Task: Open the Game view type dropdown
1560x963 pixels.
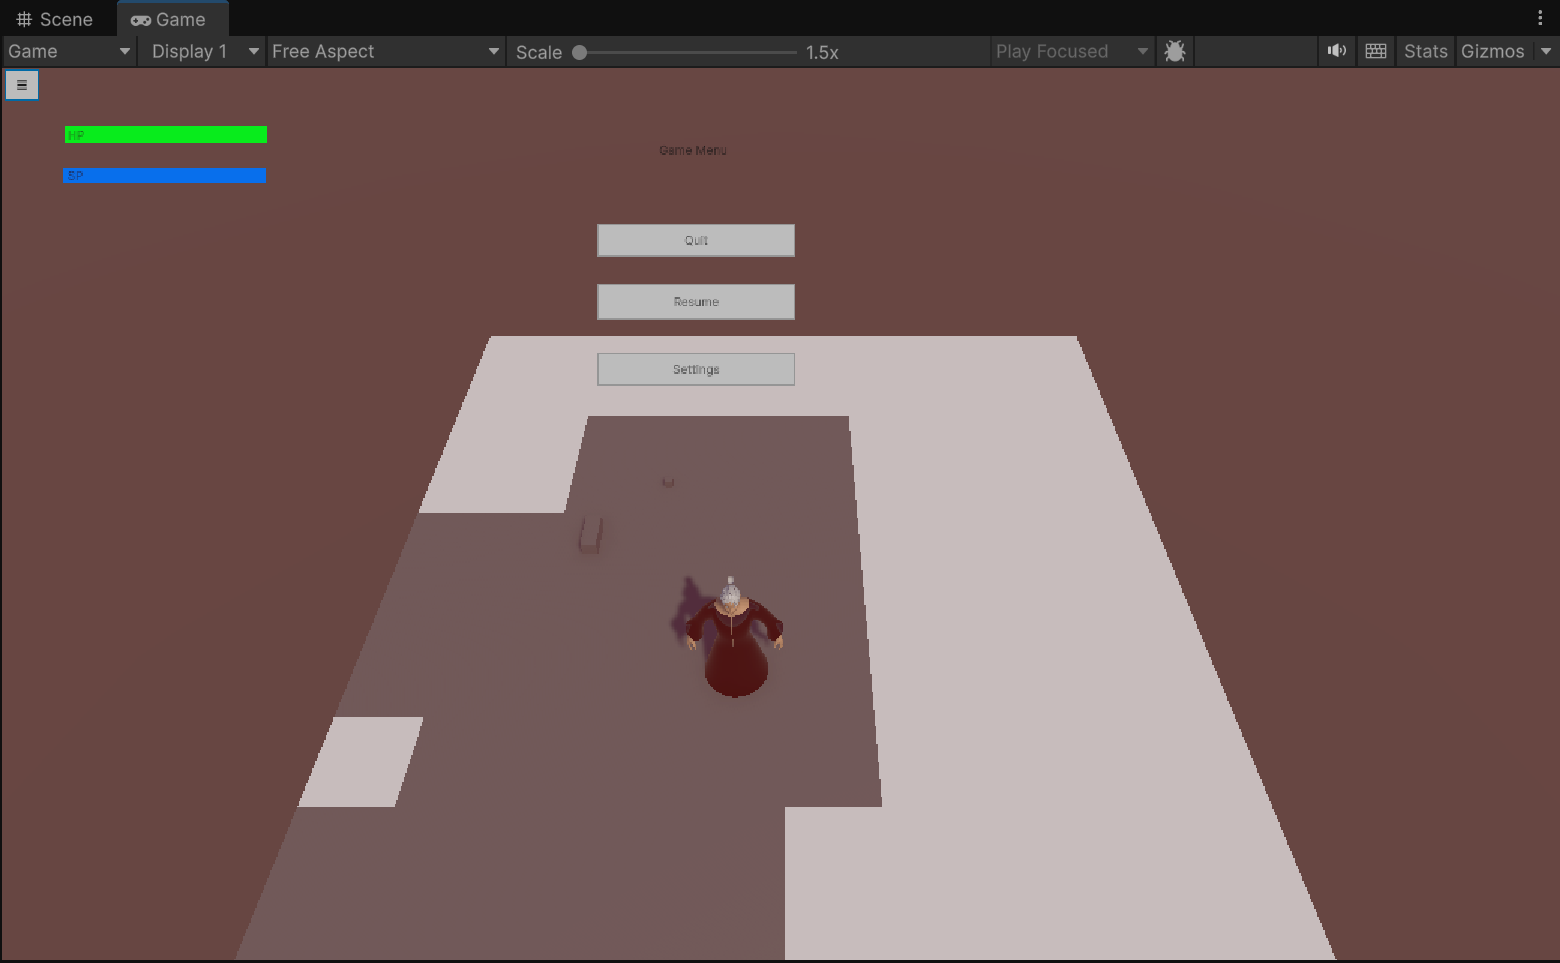Action: tap(69, 52)
